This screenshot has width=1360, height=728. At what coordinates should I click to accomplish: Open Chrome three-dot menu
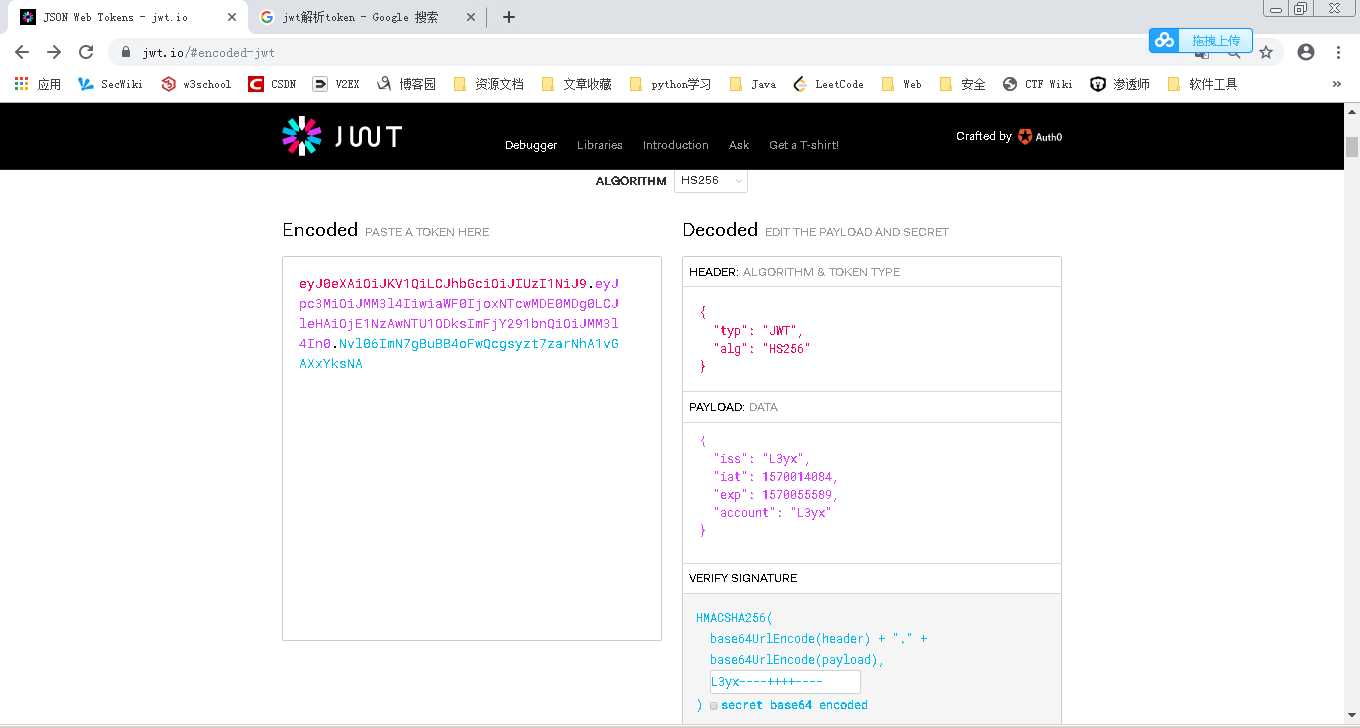pyautogui.click(x=1338, y=52)
